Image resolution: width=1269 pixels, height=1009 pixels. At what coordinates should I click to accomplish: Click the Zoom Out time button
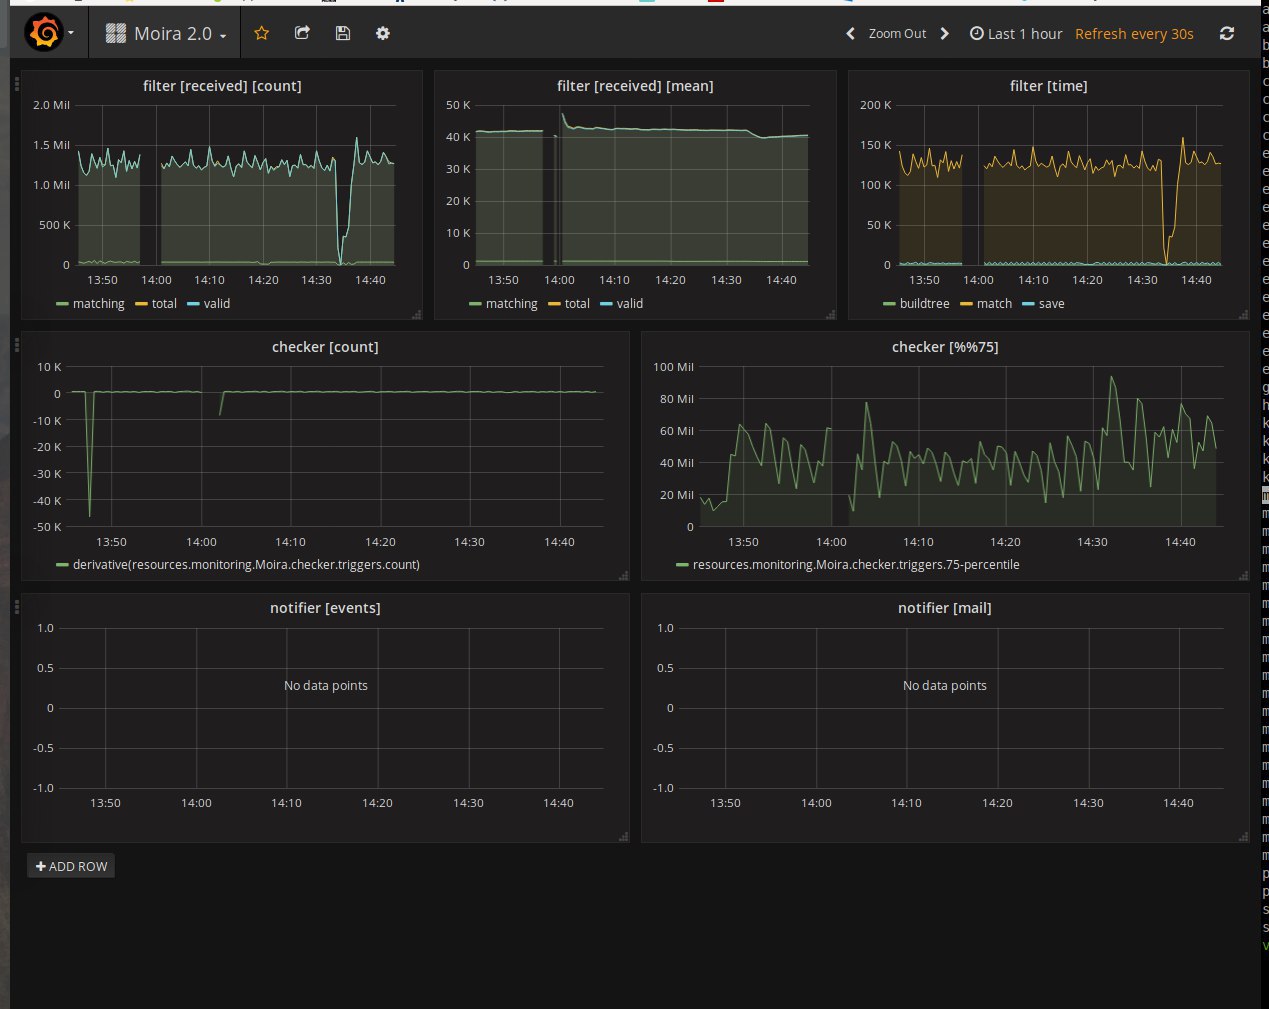click(897, 33)
